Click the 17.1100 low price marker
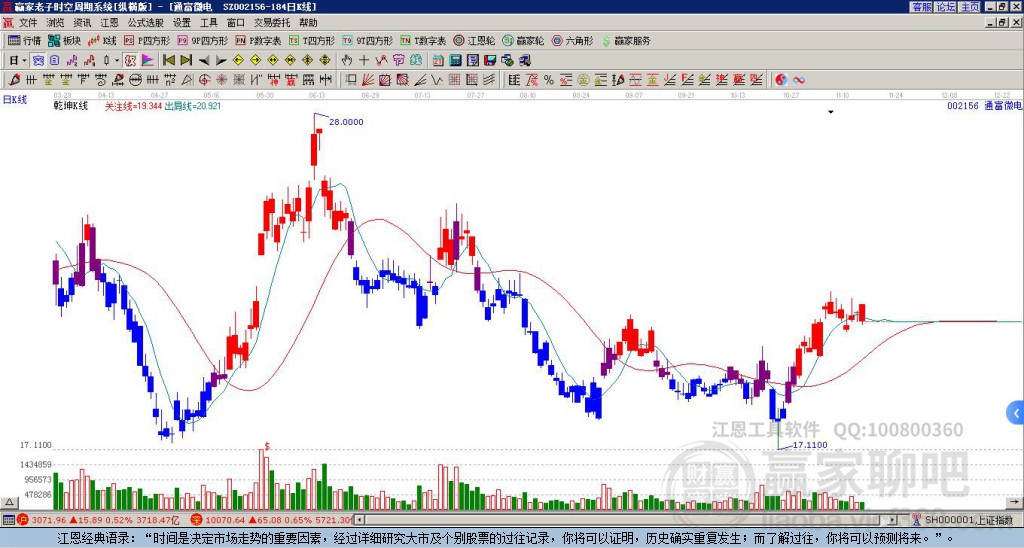Image resolution: width=1024 pixels, height=548 pixels. pos(810,445)
